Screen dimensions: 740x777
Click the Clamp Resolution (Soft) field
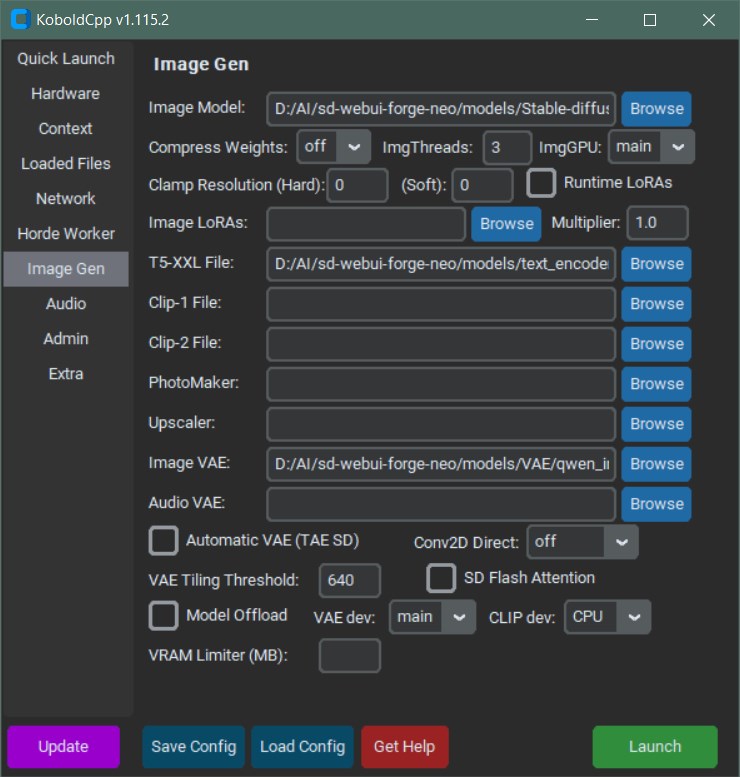pos(482,185)
